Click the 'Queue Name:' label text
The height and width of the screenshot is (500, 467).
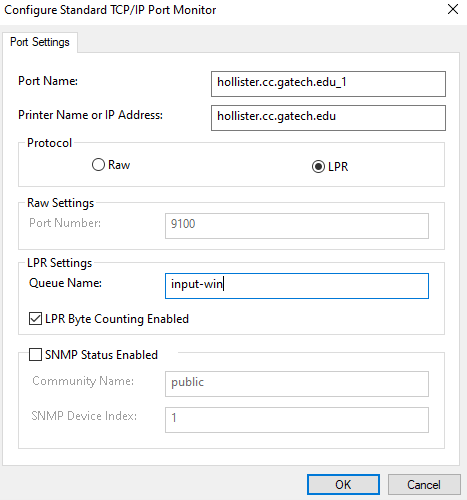tap(65, 283)
